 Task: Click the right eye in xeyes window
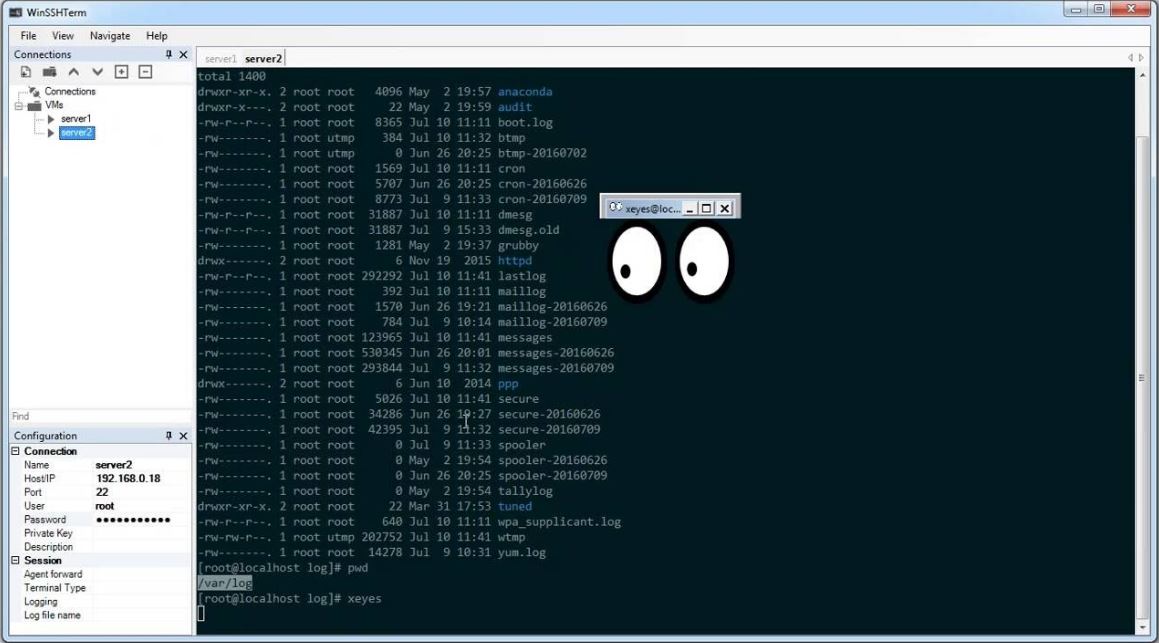point(704,262)
